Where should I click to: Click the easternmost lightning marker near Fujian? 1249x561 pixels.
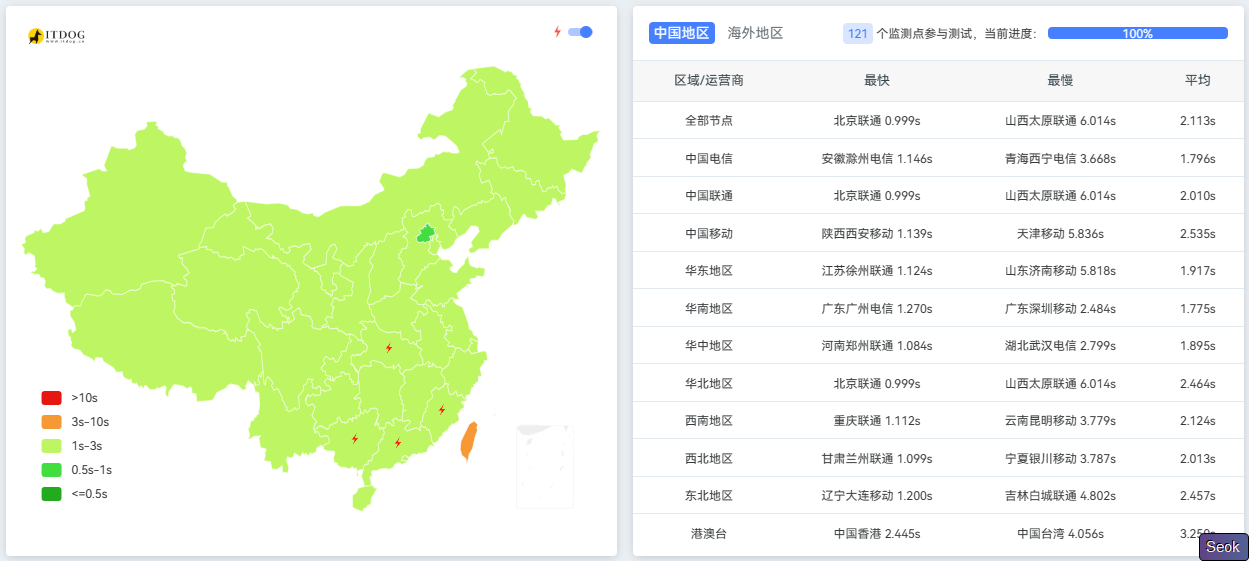pyautogui.click(x=442, y=409)
